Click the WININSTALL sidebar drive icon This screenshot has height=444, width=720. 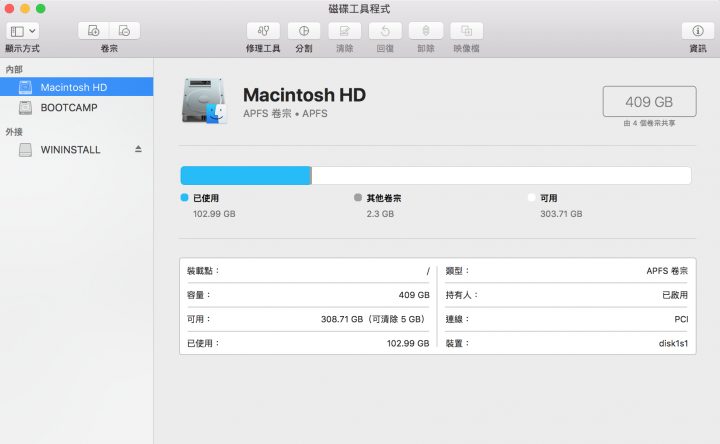25,150
